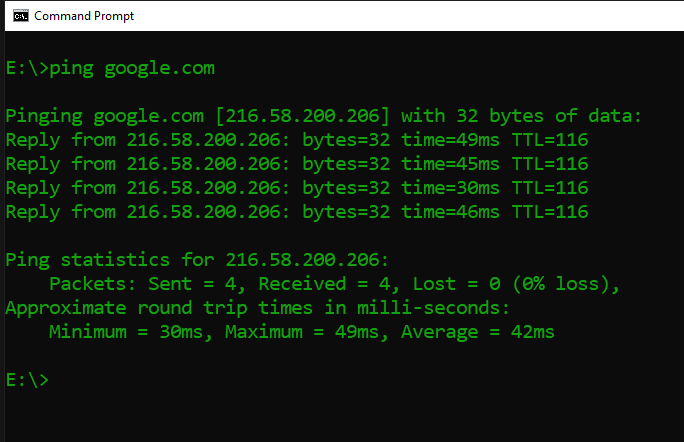Screen dimensions: 684x442
Task: Click the 'Minimum = 30ms' statistics line
Action: point(301,332)
